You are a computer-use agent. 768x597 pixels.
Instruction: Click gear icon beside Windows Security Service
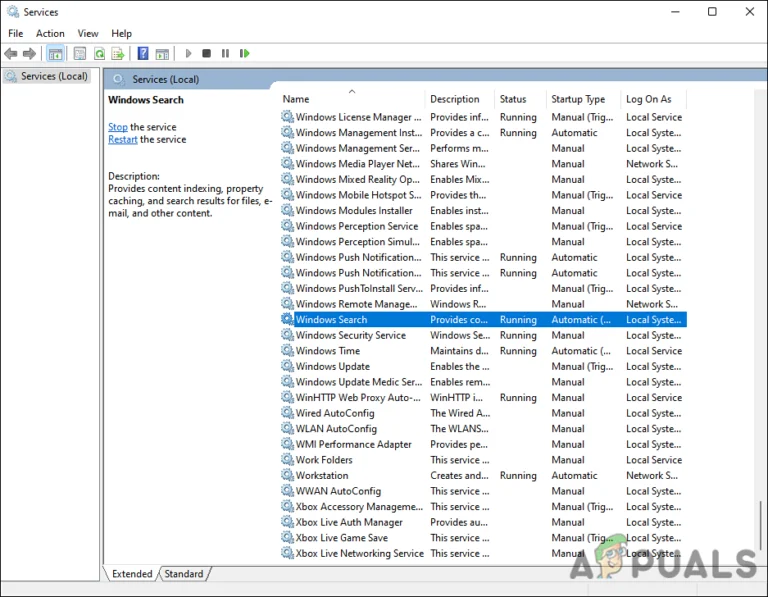tap(287, 335)
